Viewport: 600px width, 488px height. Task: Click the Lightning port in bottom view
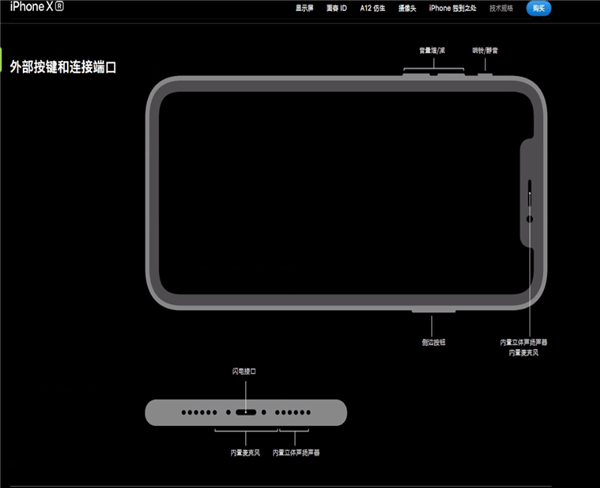point(246,412)
